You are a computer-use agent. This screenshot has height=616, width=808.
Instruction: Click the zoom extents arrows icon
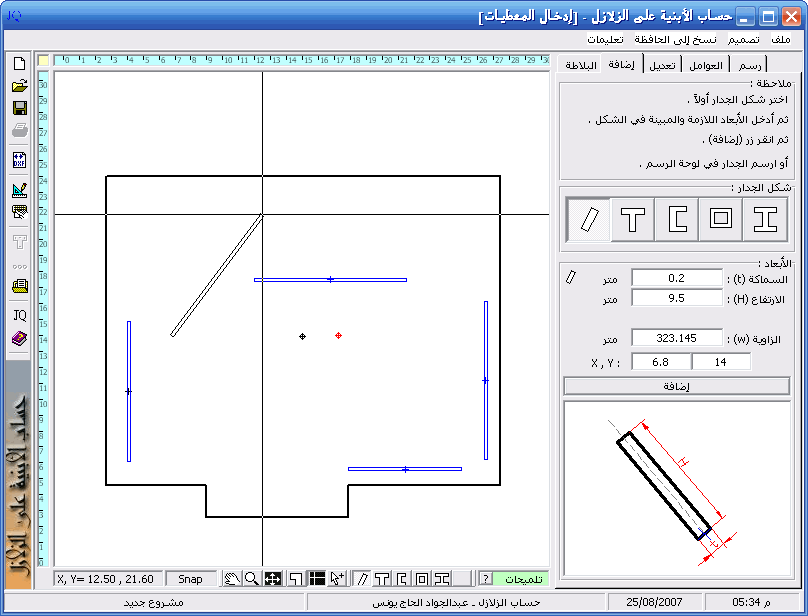coord(272,578)
